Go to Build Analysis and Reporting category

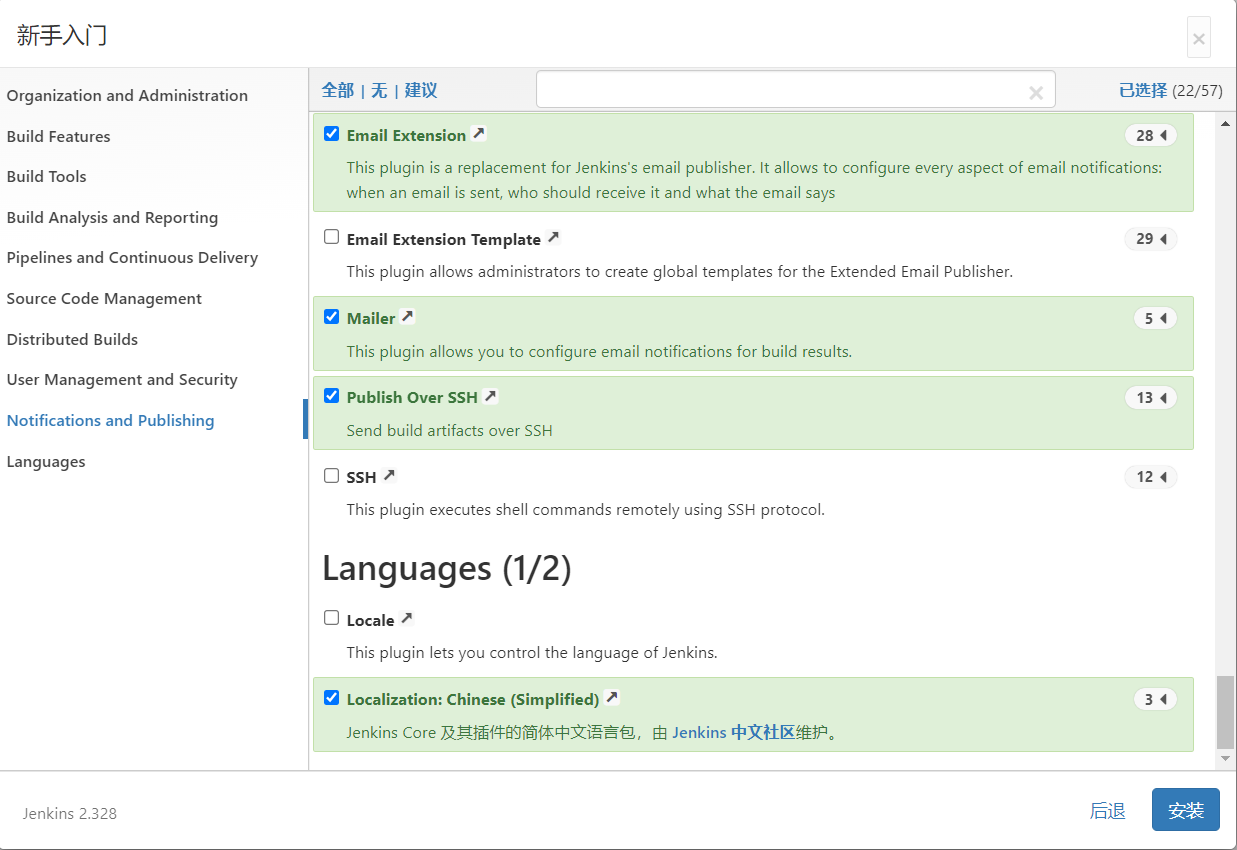pos(112,217)
